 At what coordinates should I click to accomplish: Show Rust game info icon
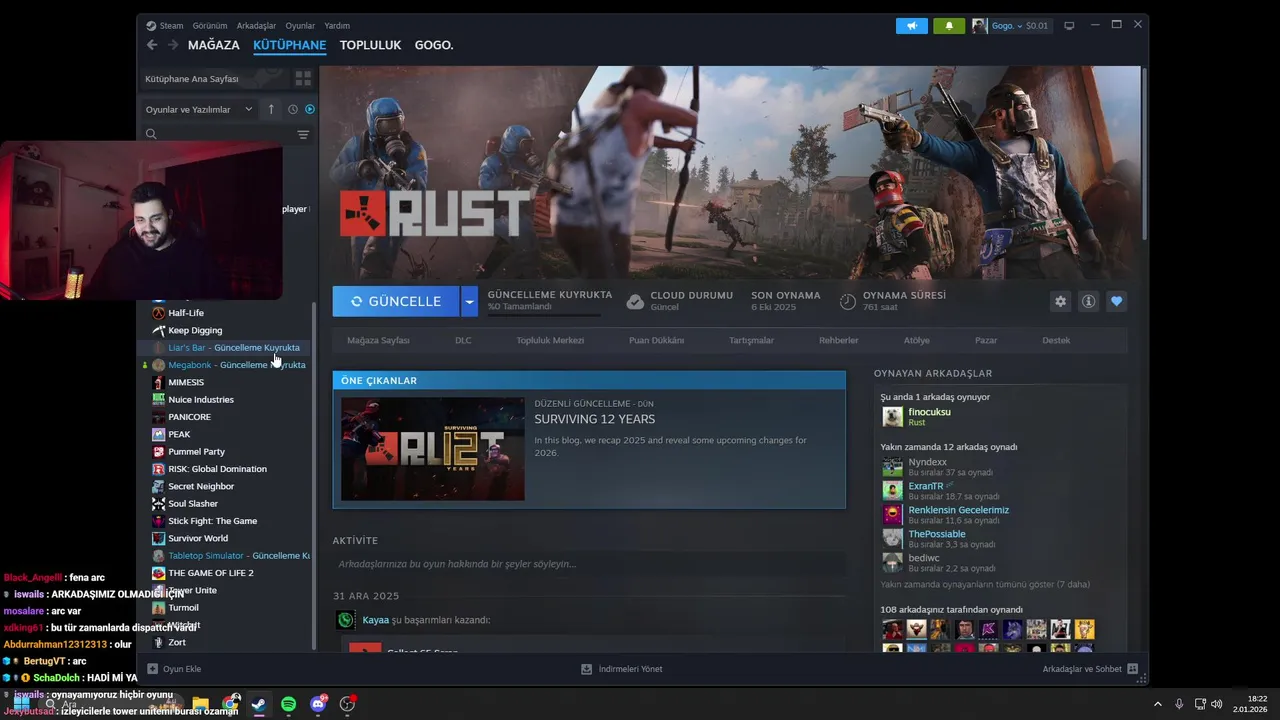[1089, 301]
